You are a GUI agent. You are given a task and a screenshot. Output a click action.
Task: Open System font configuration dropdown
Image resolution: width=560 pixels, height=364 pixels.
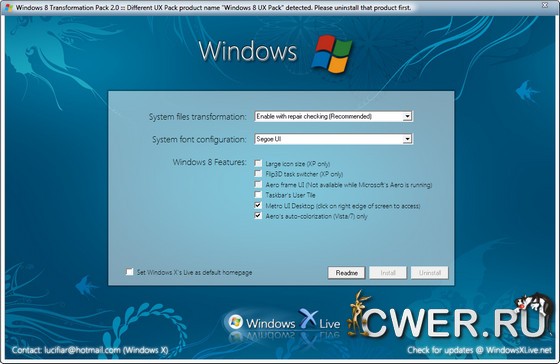pyautogui.click(x=407, y=139)
